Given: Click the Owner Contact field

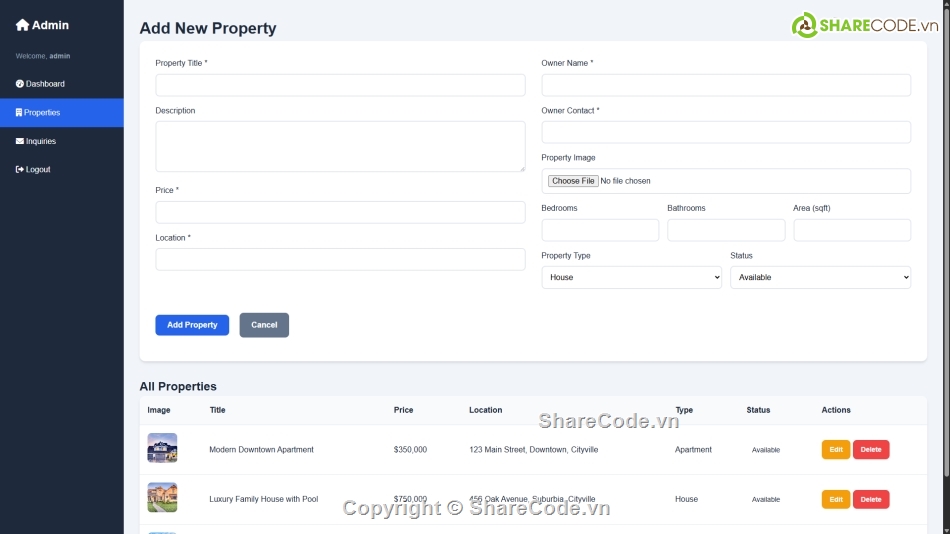Looking at the screenshot, I should click(x=726, y=132).
